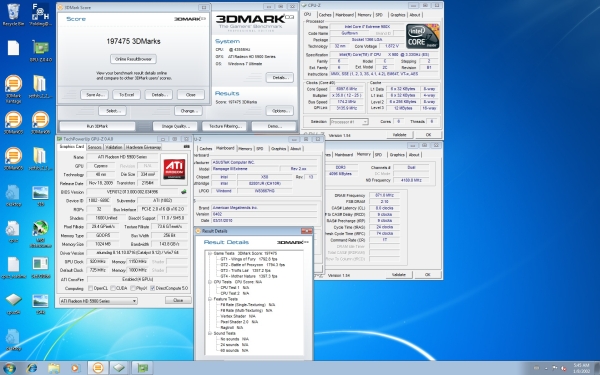Click the Close button in GPU-Z
The width and height of the screenshot is (600, 375).
tap(178, 301)
